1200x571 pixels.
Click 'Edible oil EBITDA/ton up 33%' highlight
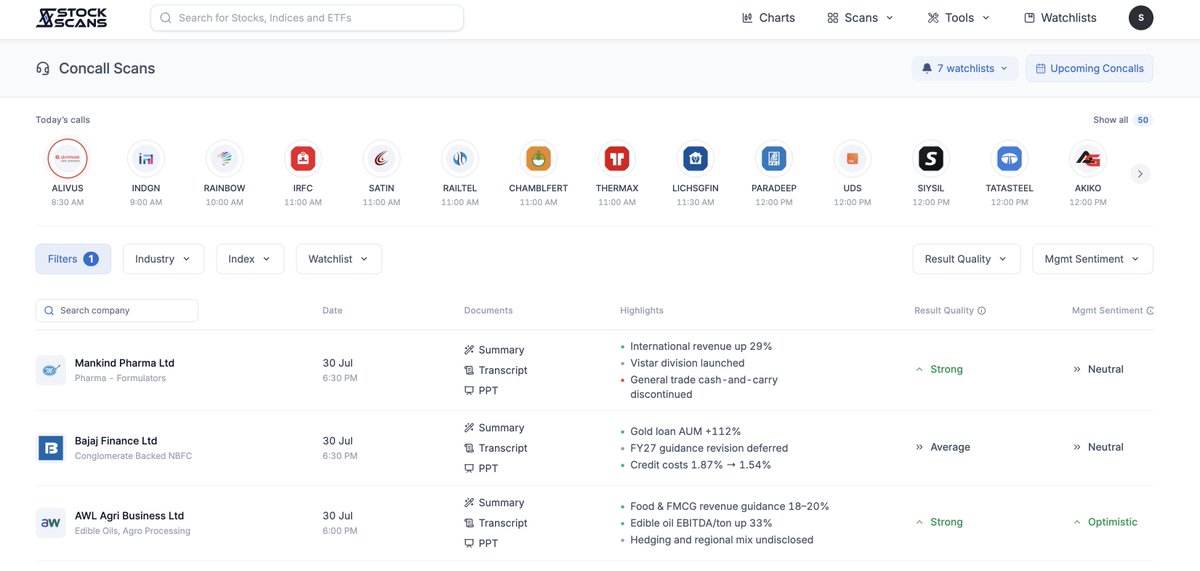tap(701, 523)
